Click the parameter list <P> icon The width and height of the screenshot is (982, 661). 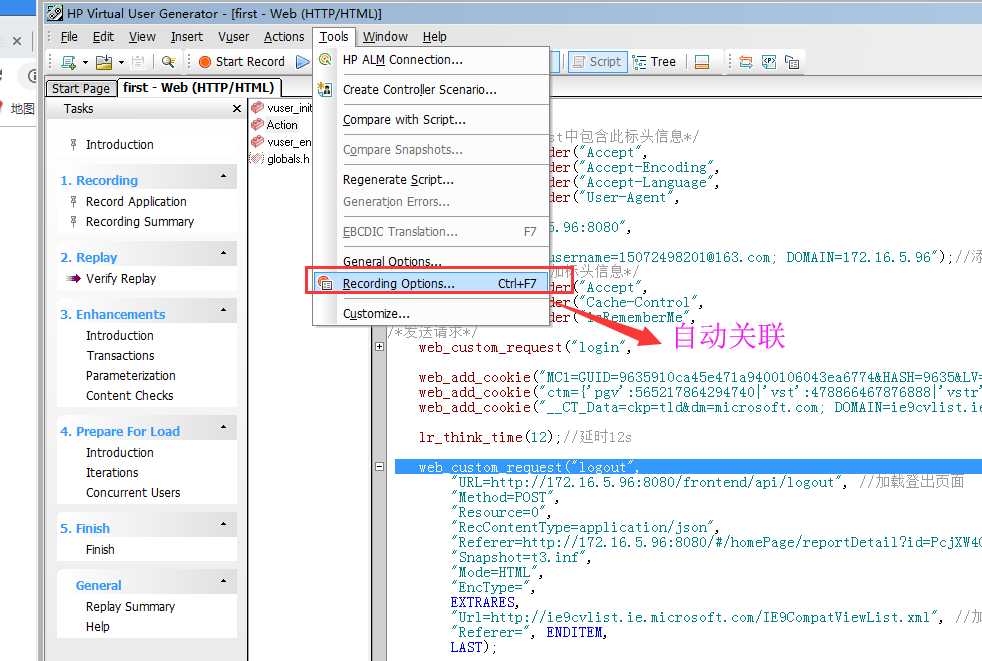pyautogui.click(x=769, y=61)
